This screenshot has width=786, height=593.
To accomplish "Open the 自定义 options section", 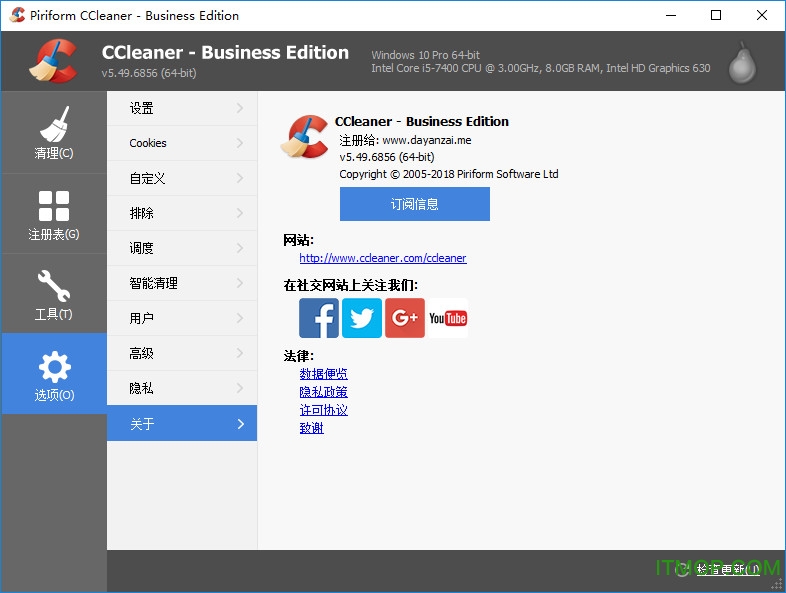I will 182,178.
